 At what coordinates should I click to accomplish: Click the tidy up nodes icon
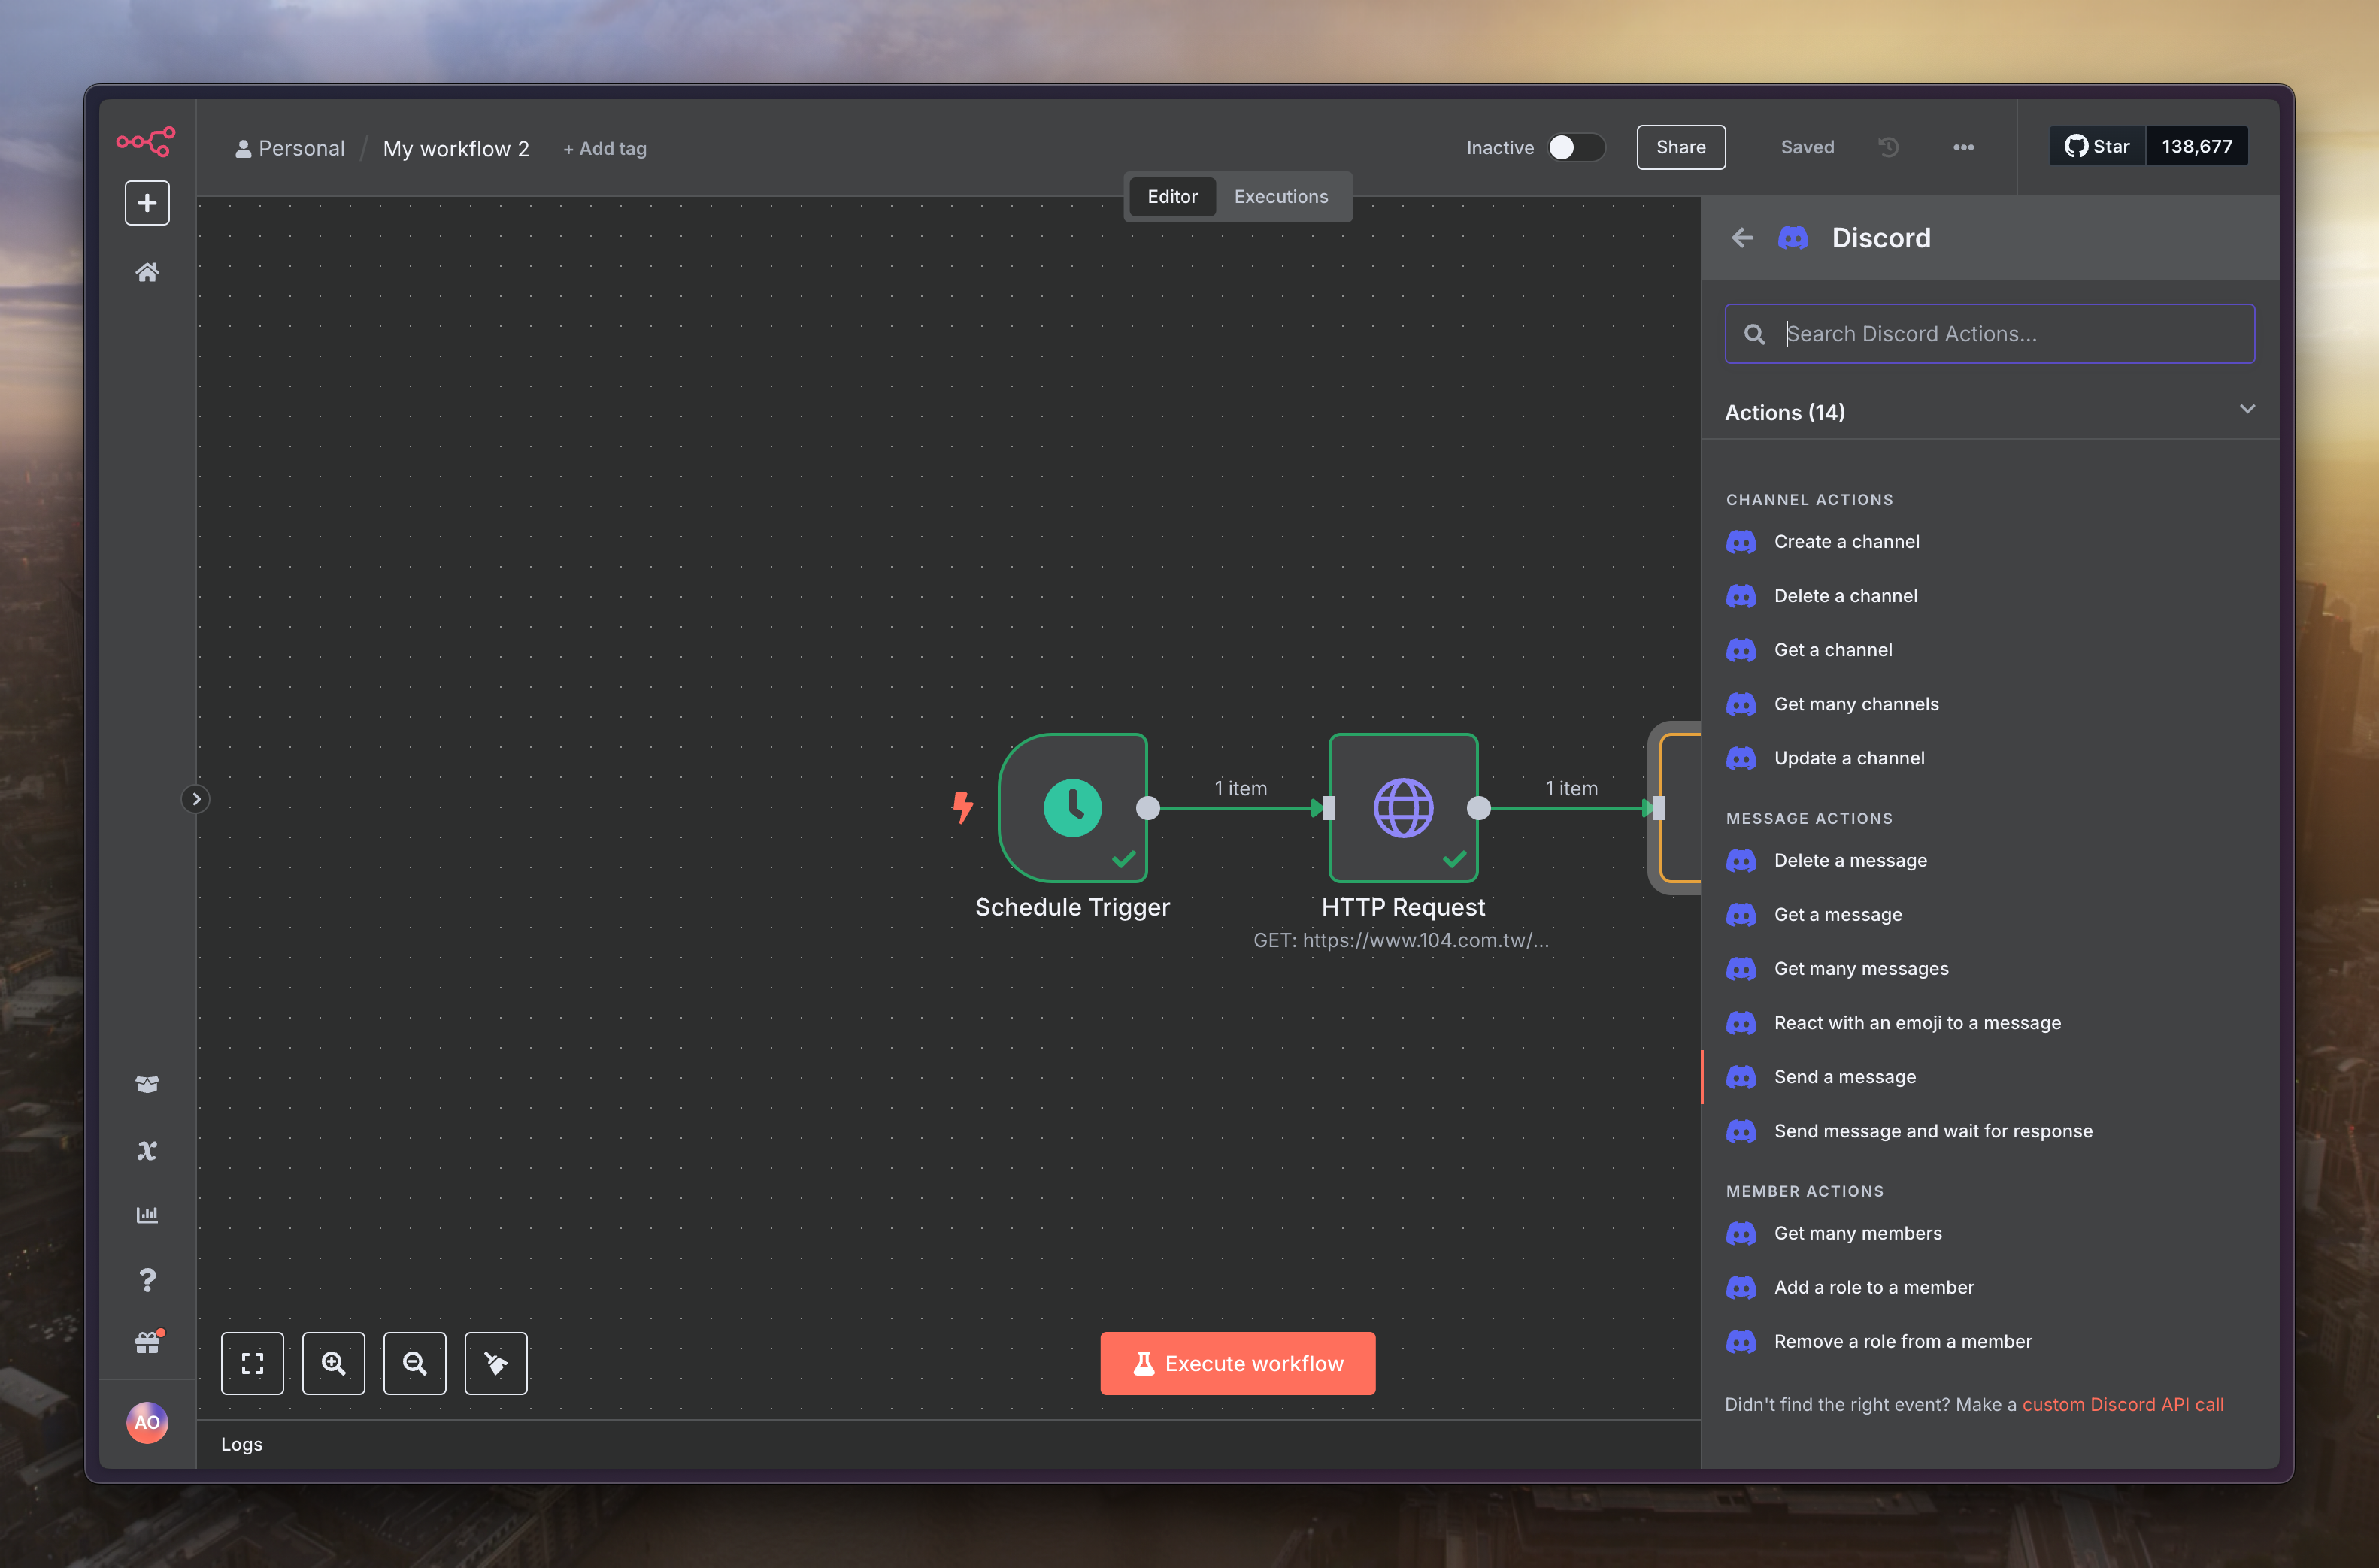click(496, 1363)
